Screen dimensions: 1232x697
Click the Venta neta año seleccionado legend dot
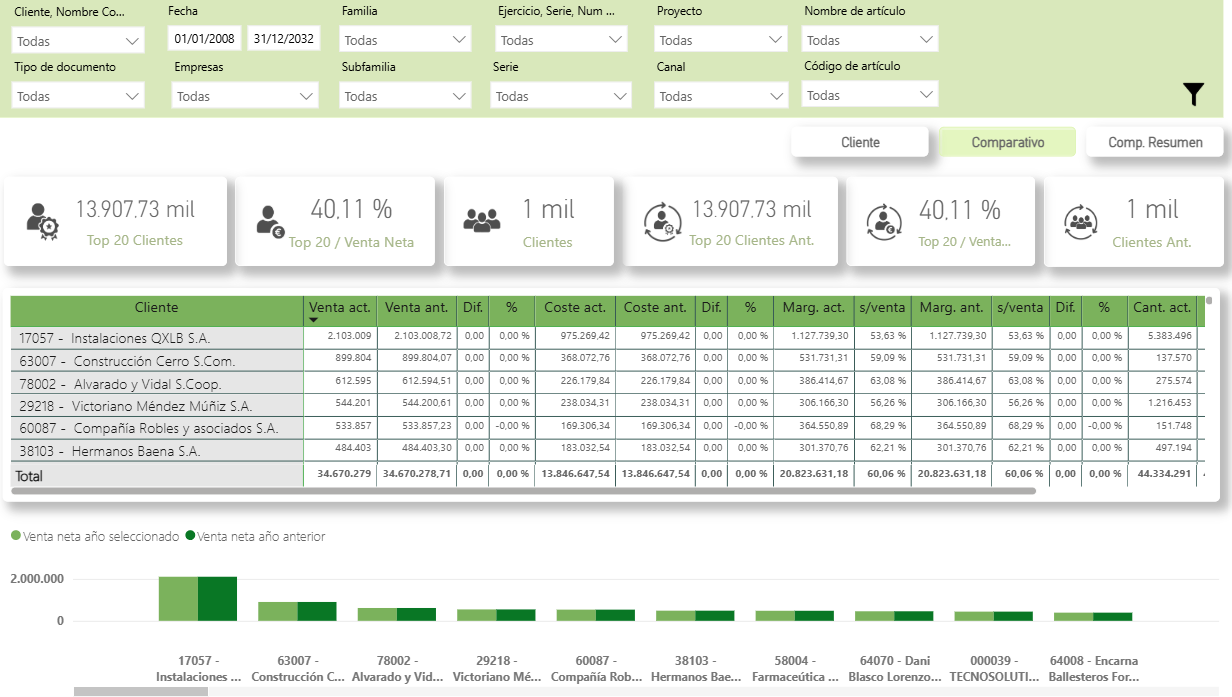15,536
